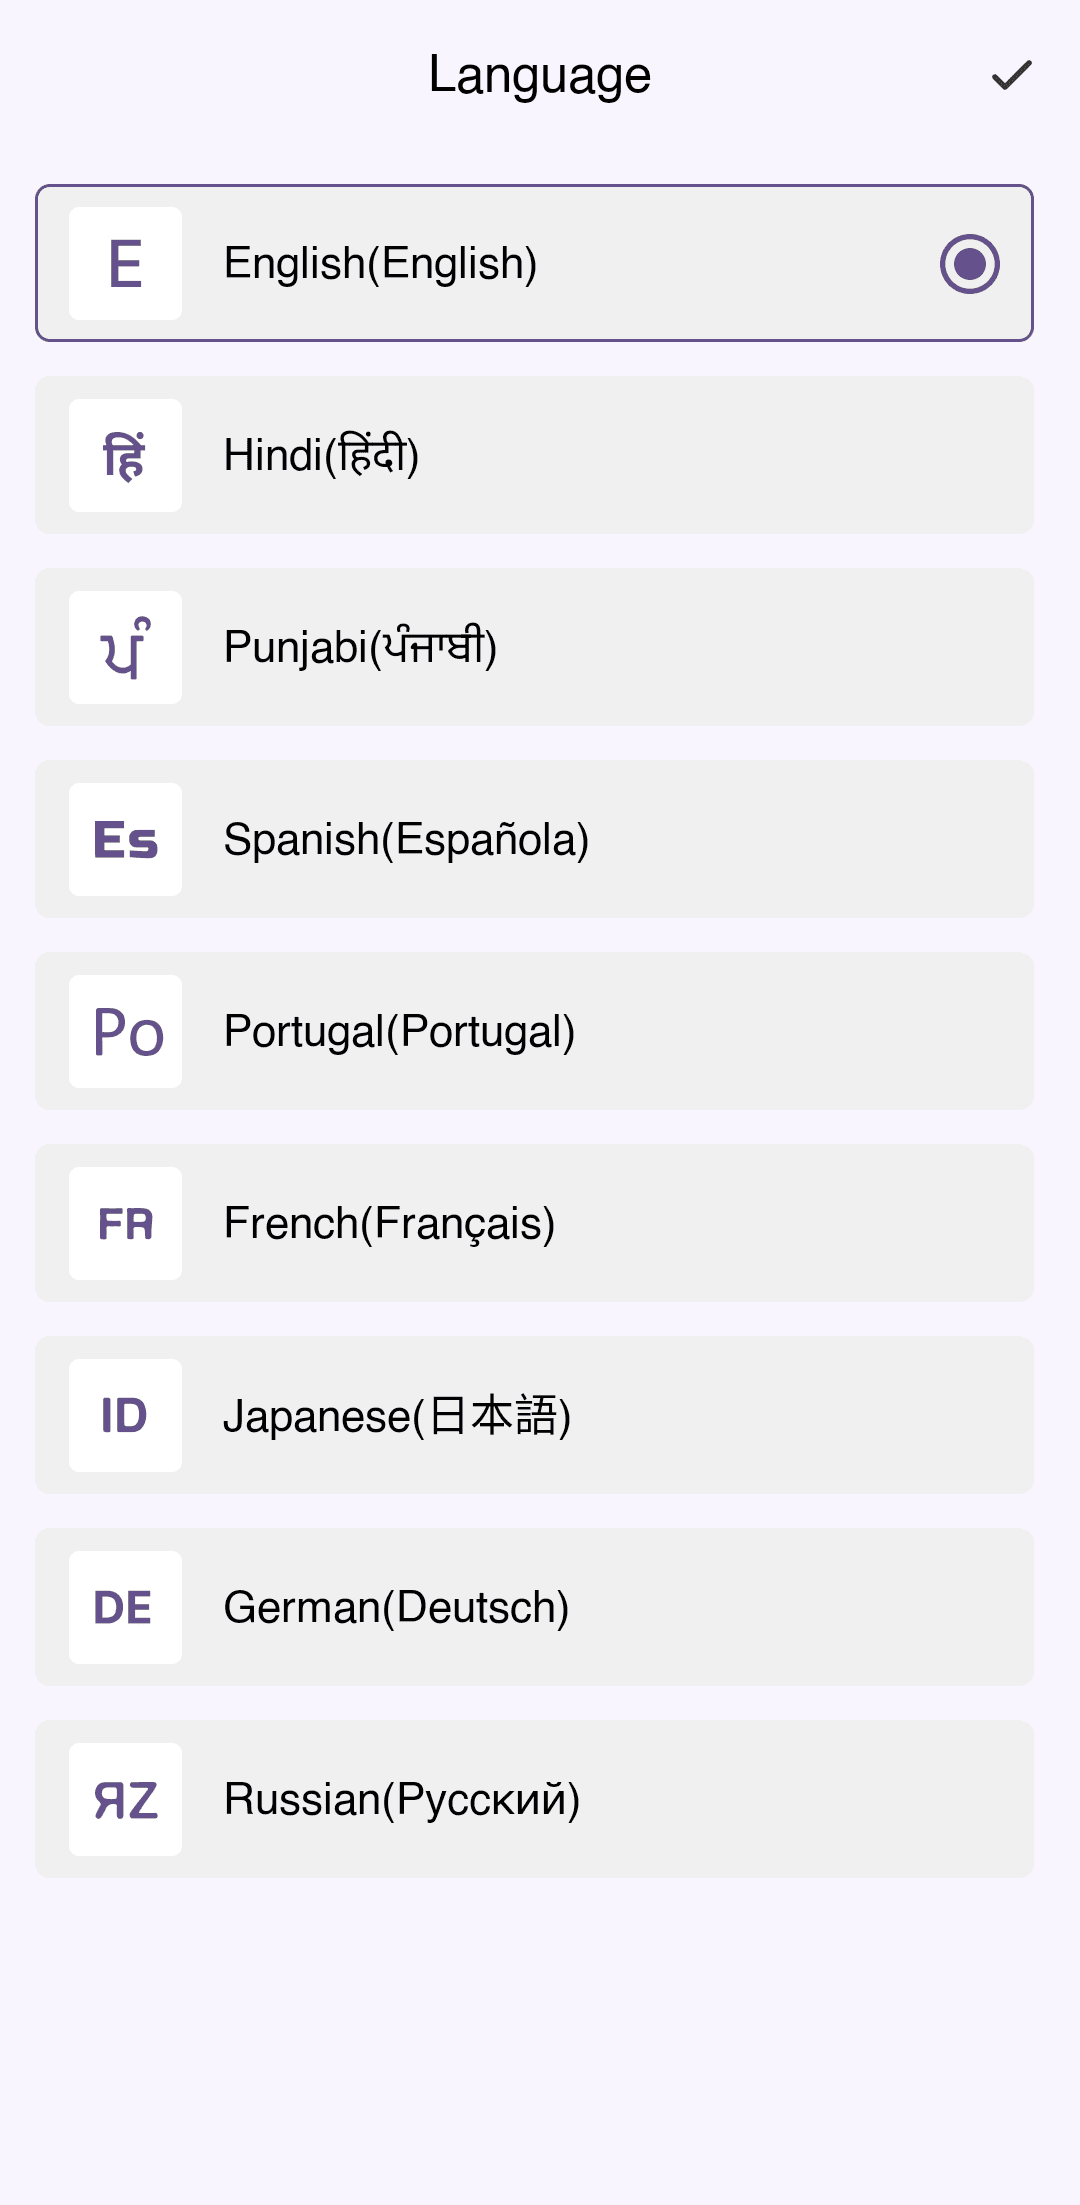The width and height of the screenshot is (1080, 2205).
Task: Click the English(English) label text
Action: point(380,264)
